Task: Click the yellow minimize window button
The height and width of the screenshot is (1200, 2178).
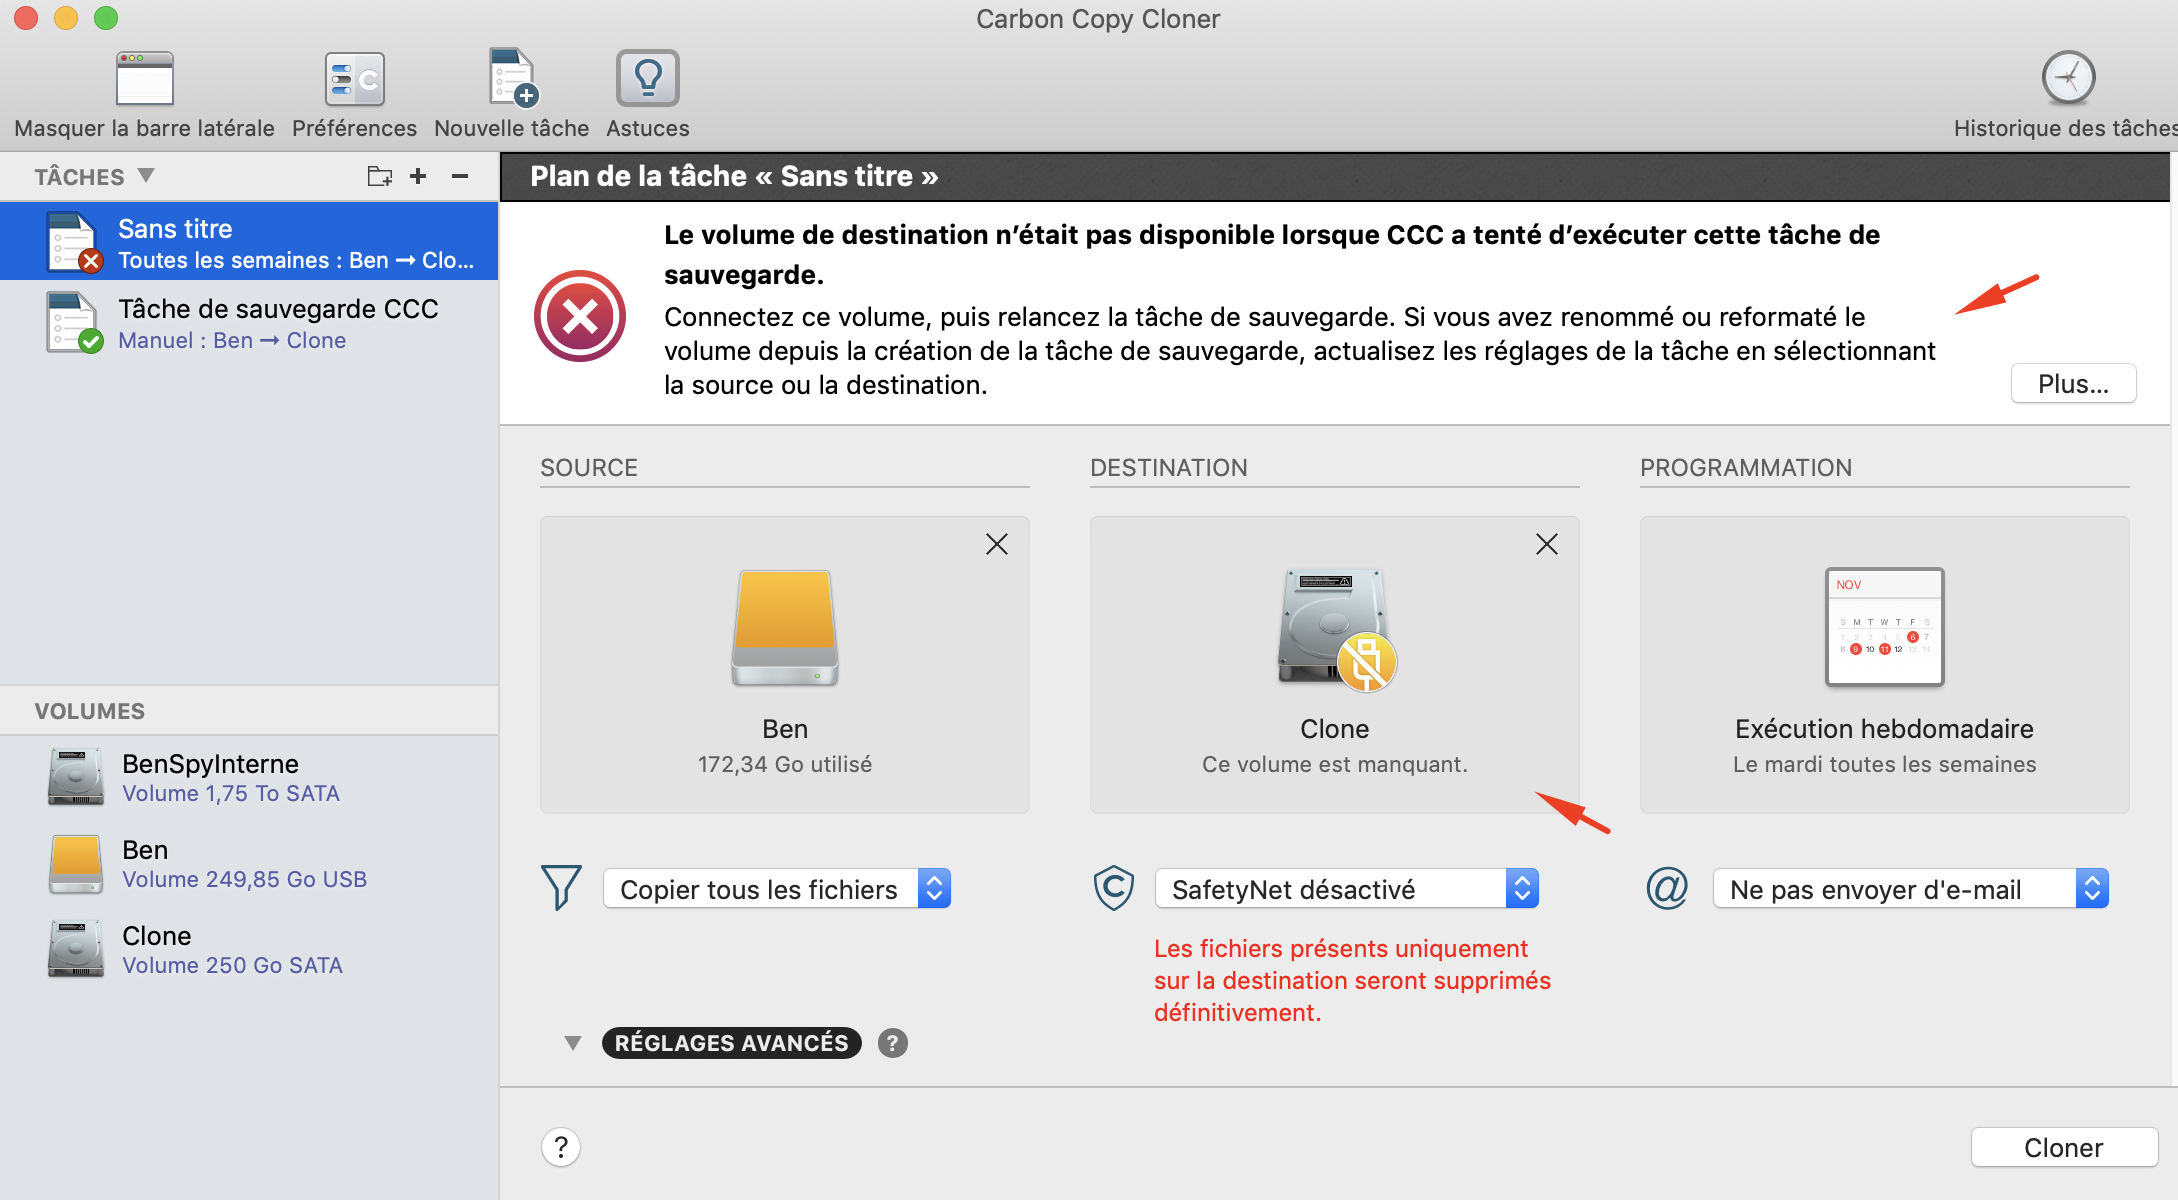Action: [x=66, y=18]
